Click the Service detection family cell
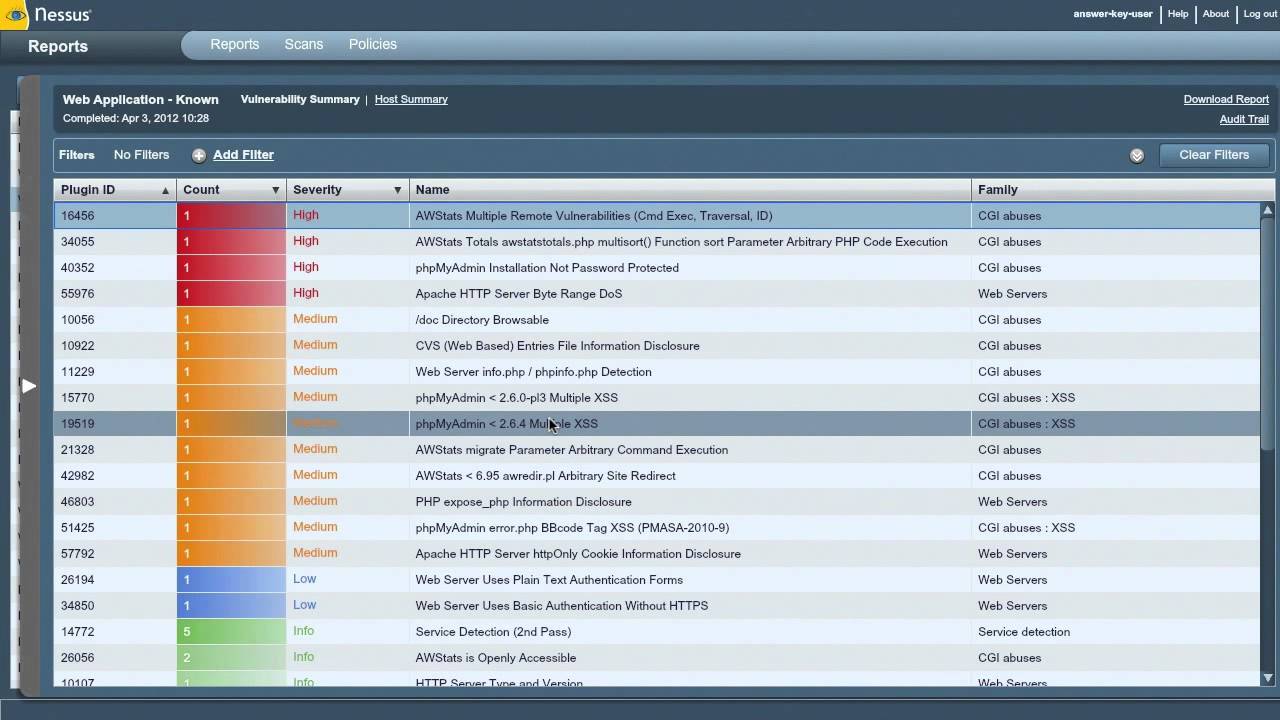 pos(1024,632)
